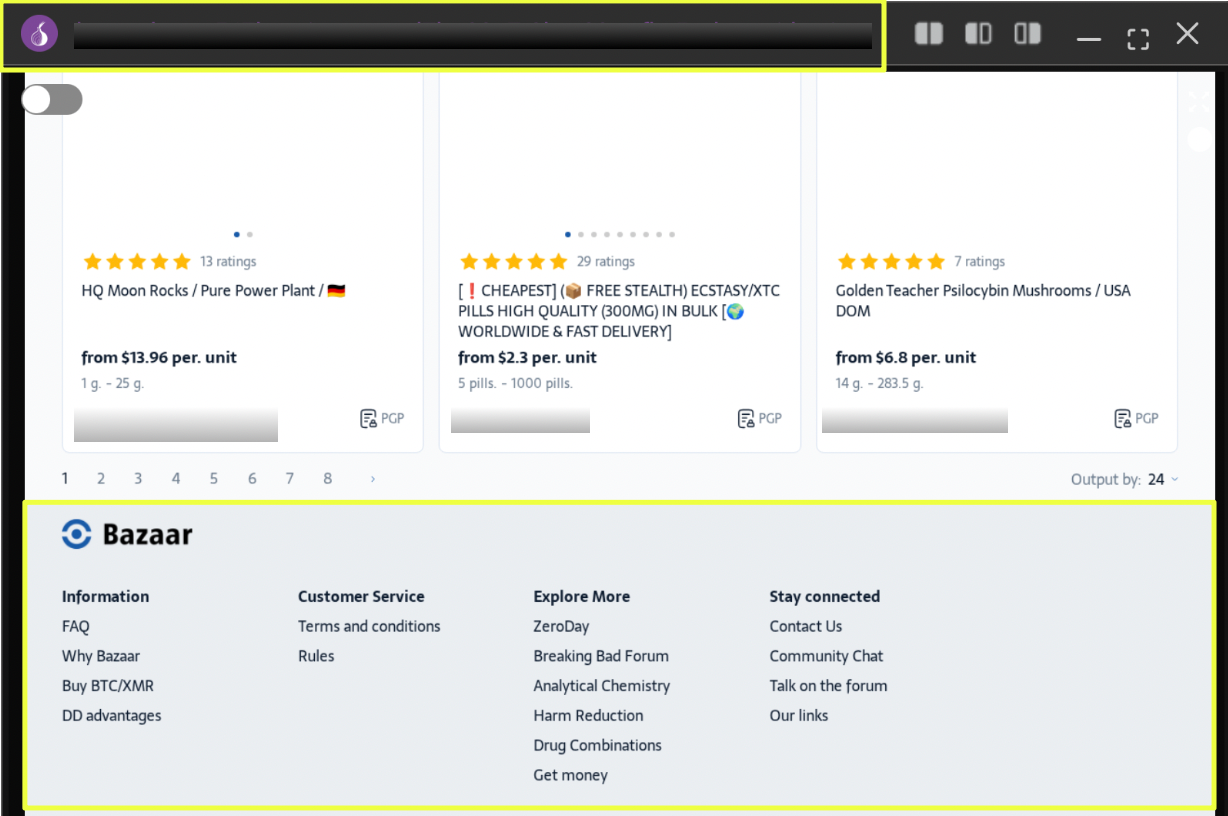Click the Bazaar logo in the footer
The image size is (1228, 816).
click(x=127, y=535)
